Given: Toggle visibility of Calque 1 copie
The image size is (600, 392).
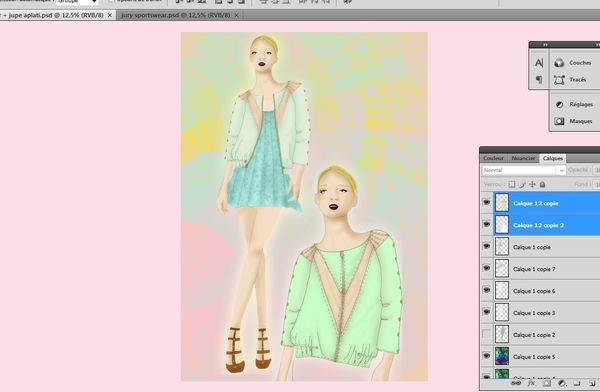Looking at the screenshot, I should coord(486,246).
